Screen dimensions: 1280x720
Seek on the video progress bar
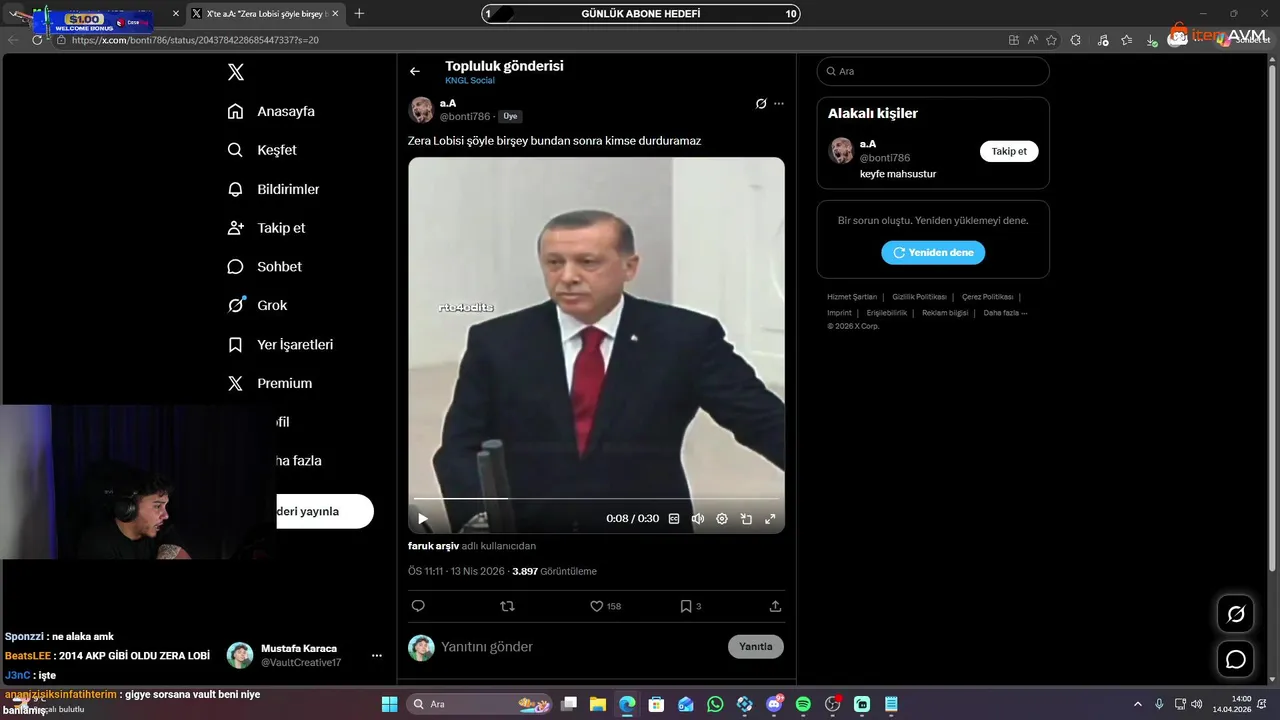click(x=596, y=498)
